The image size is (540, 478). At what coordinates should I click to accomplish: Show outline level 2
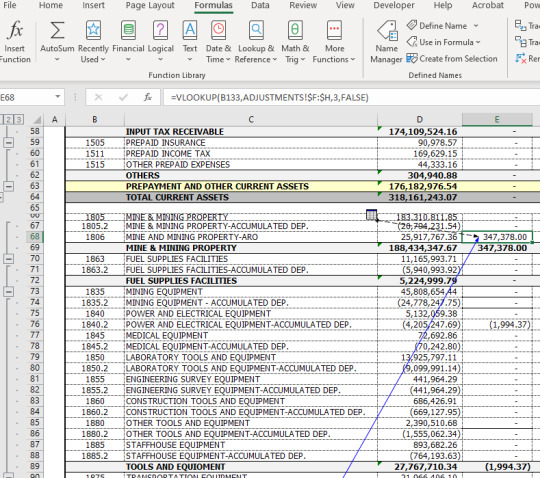coord(9,120)
